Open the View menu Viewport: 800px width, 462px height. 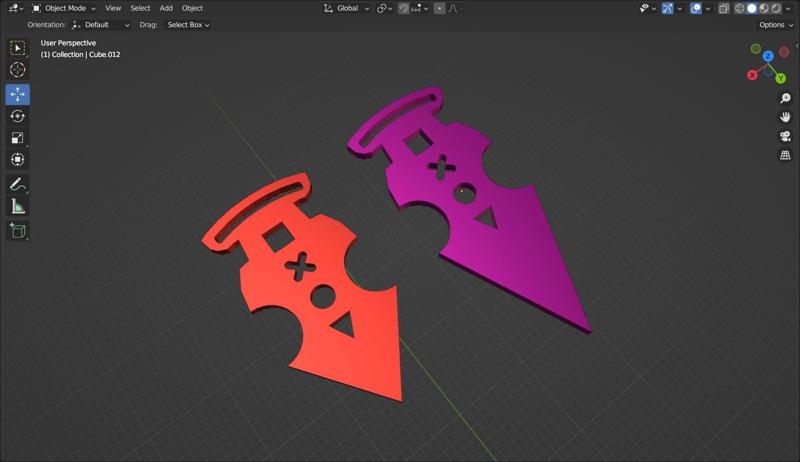(x=113, y=8)
